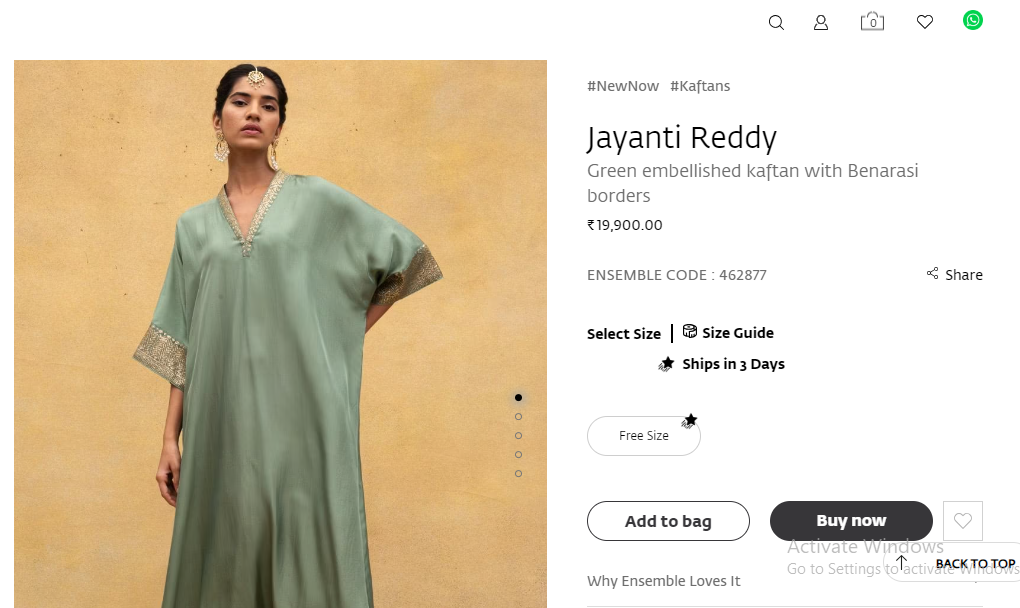Open the wishlist heart in header
The width and height of the screenshot is (1020, 608).
point(925,22)
